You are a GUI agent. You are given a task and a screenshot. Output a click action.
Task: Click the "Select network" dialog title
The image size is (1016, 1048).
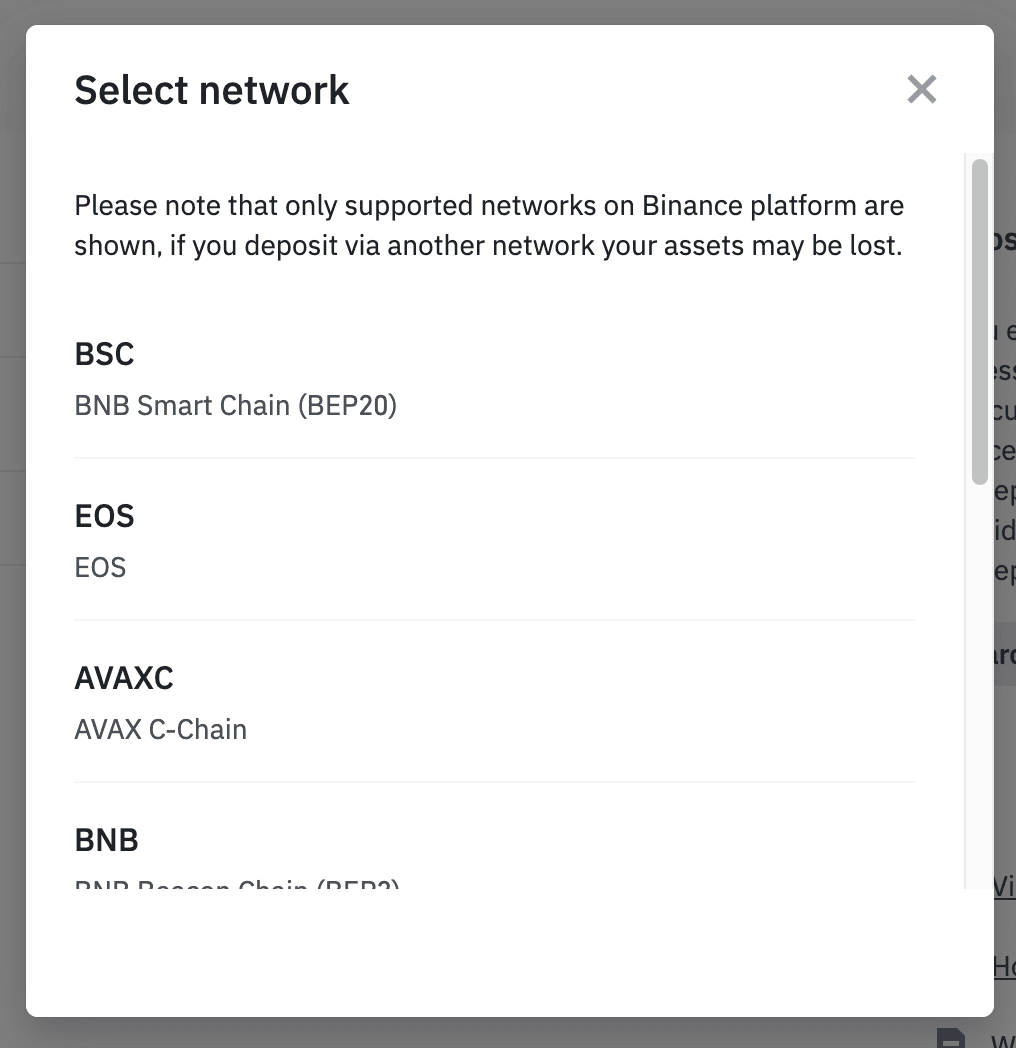click(212, 90)
